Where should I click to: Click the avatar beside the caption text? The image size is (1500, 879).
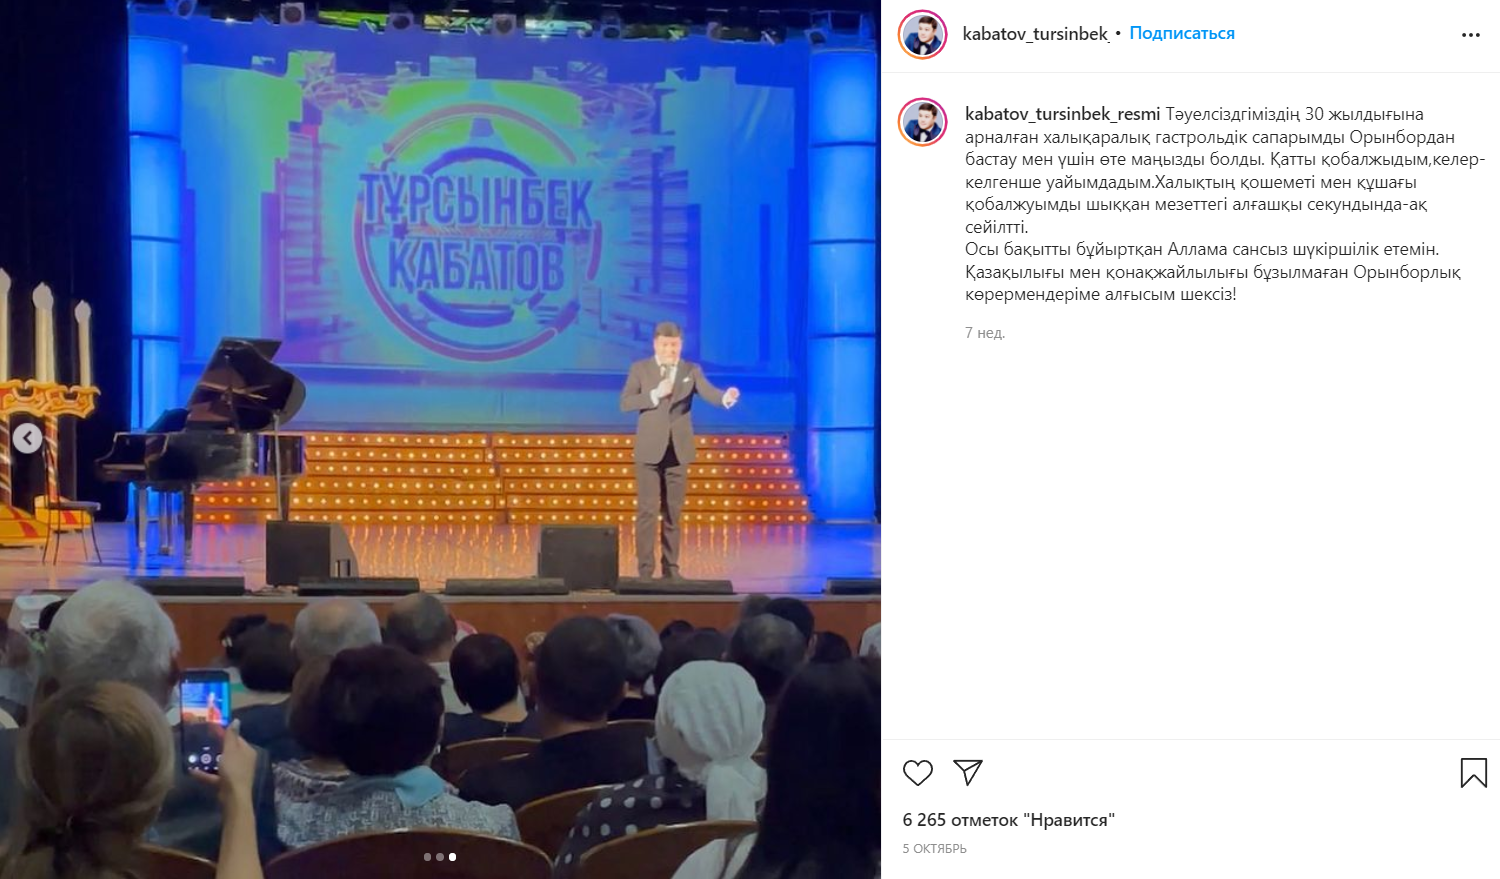point(922,122)
